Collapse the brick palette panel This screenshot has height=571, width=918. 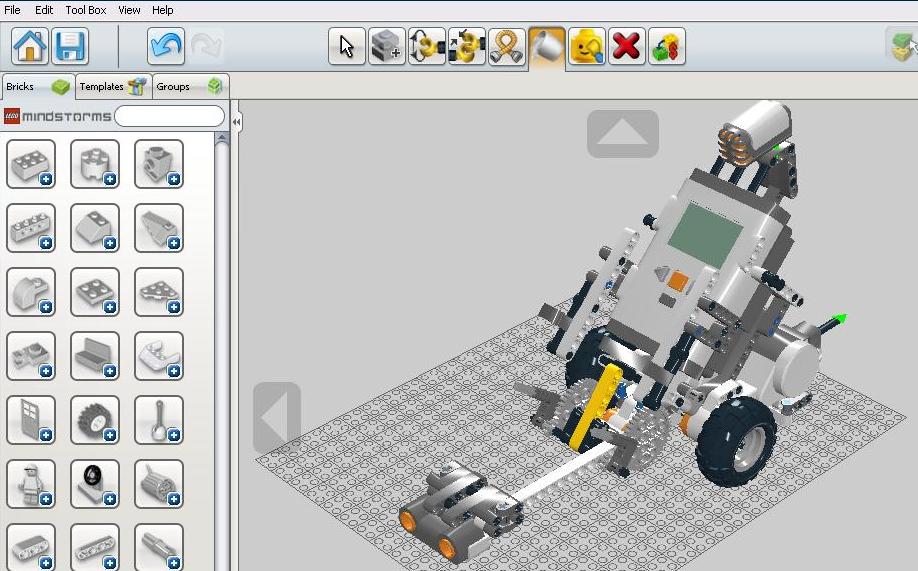pos(236,122)
